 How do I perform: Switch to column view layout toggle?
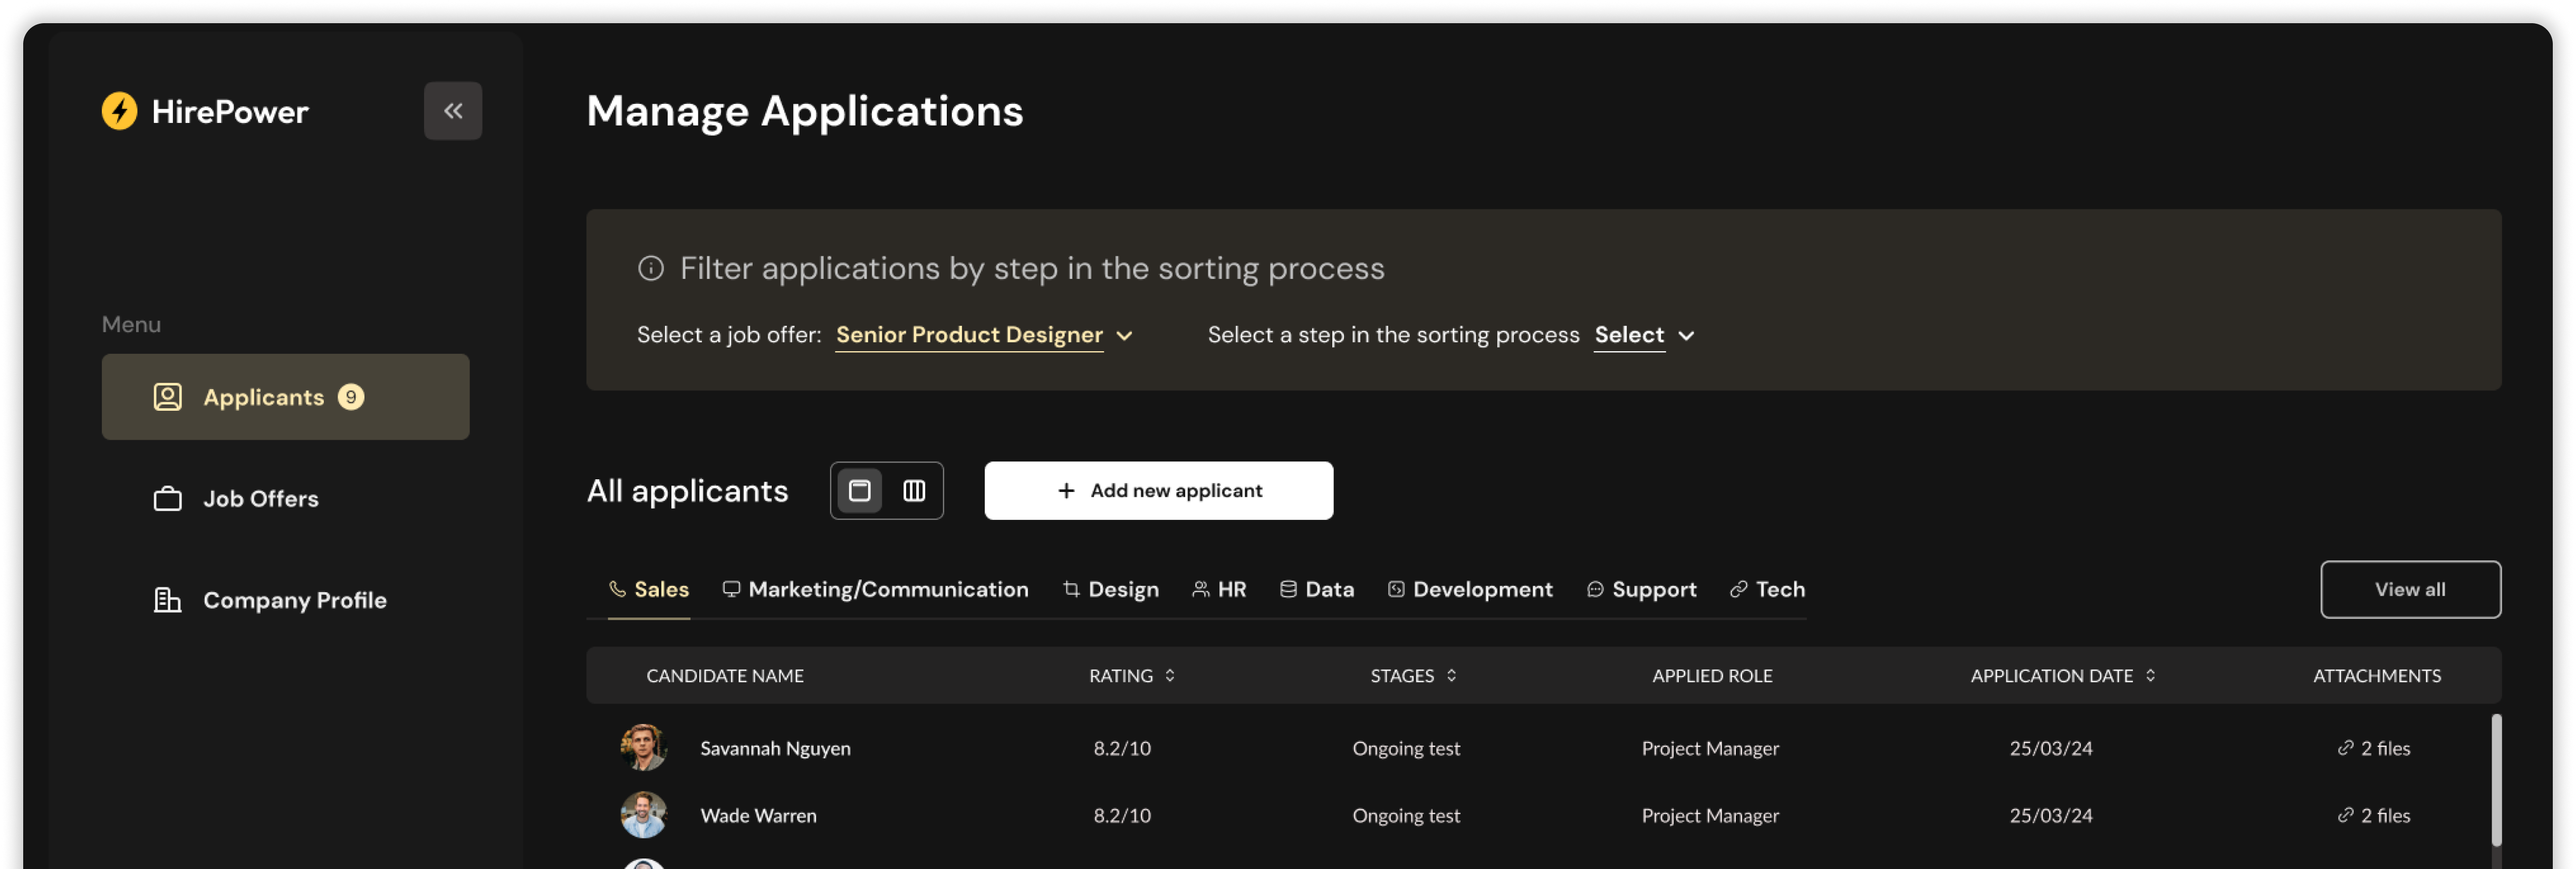tap(914, 490)
